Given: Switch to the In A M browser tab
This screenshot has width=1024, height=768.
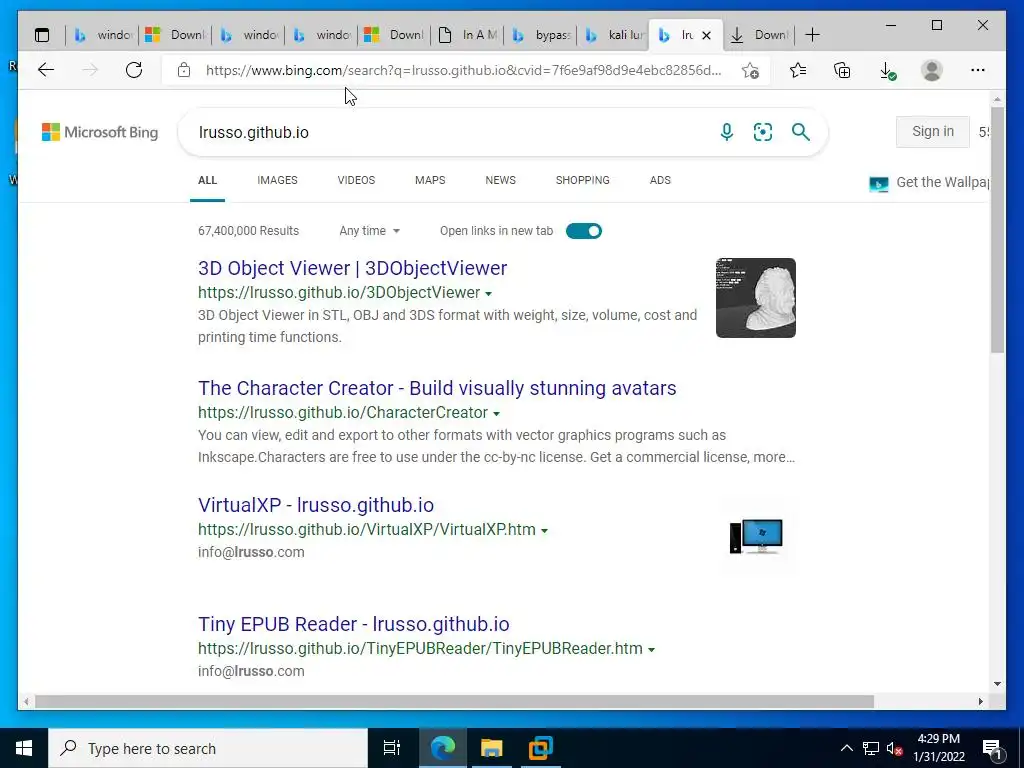Looking at the screenshot, I should click(x=468, y=35).
